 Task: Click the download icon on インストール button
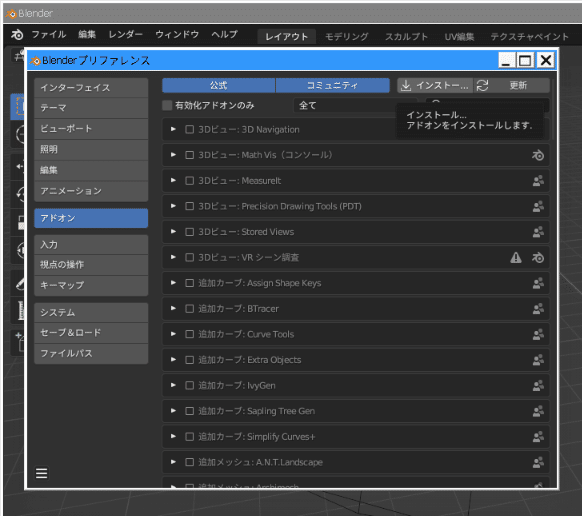click(x=406, y=85)
